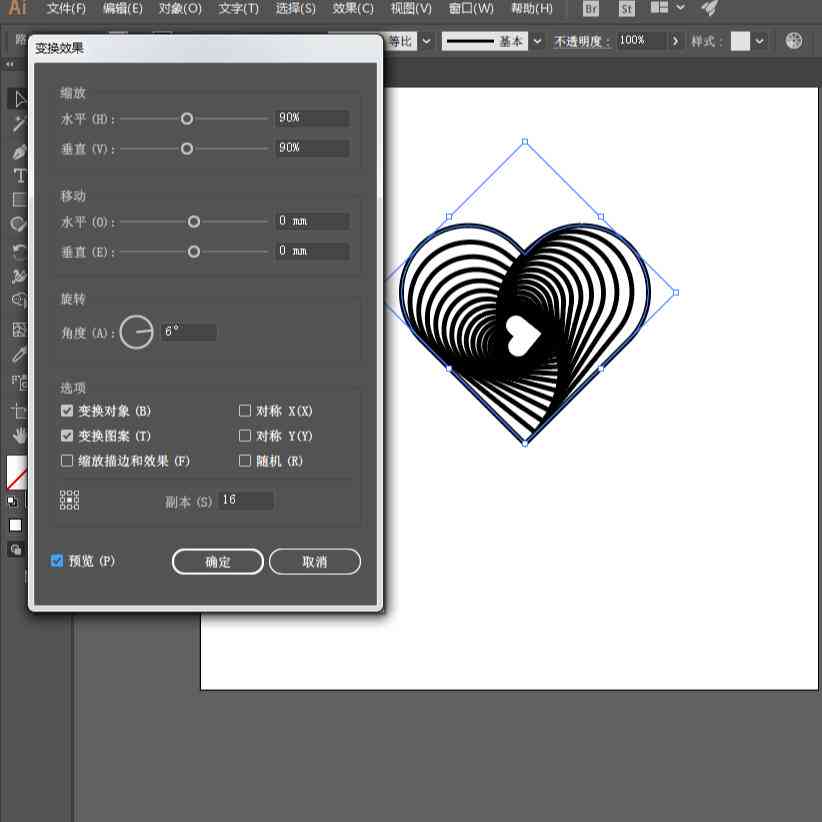The height and width of the screenshot is (822, 822).
Task: Click the white color mode swatch in toolbar
Action: (x=15, y=525)
